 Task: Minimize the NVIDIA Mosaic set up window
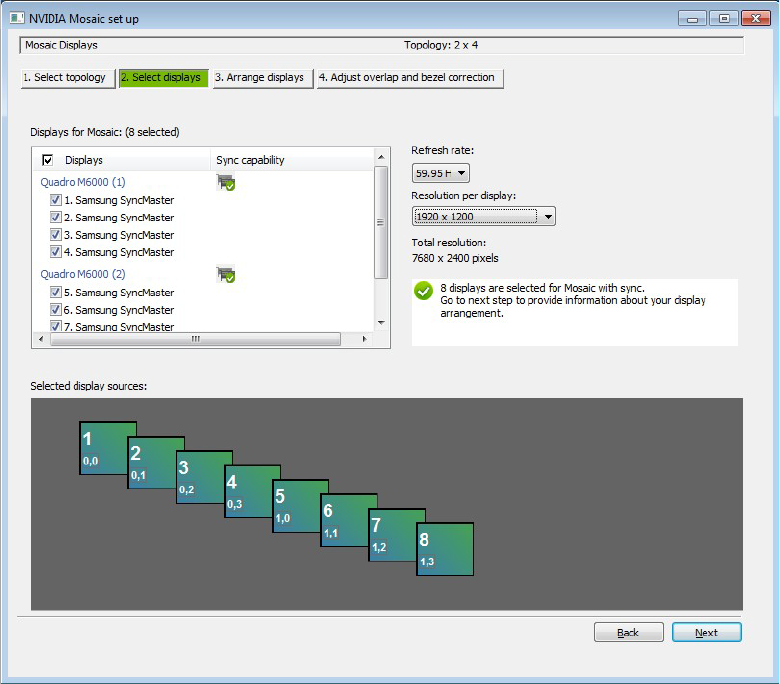692,18
